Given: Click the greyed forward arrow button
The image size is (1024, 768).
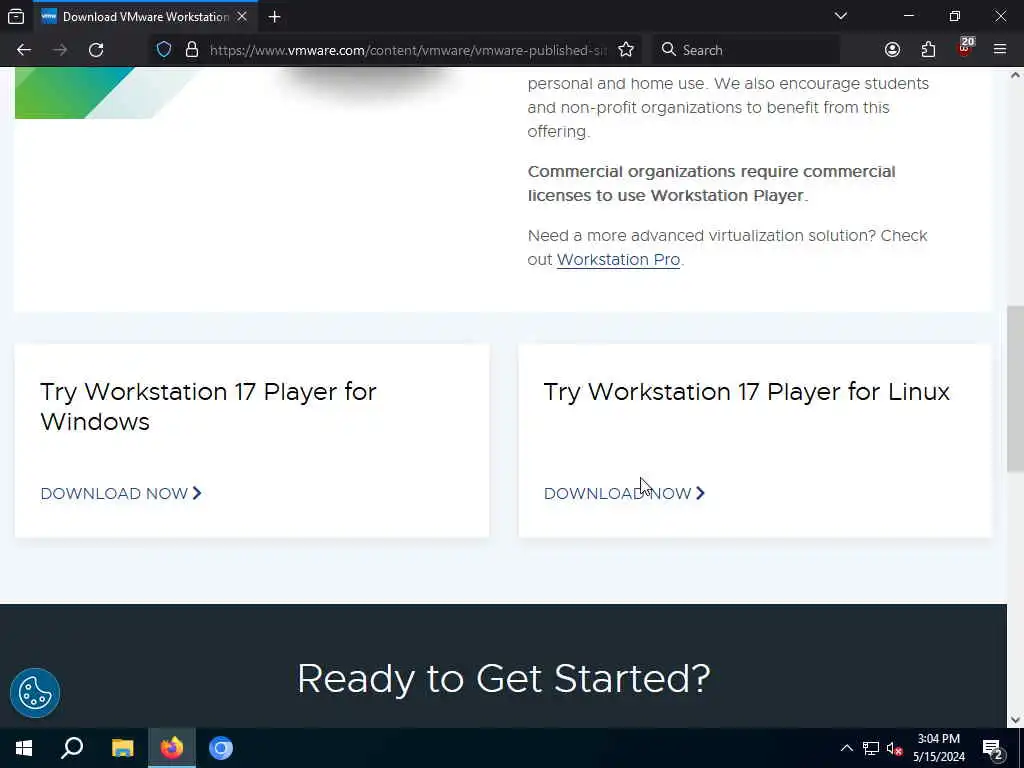Looking at the screenshot, I should 60,50.
